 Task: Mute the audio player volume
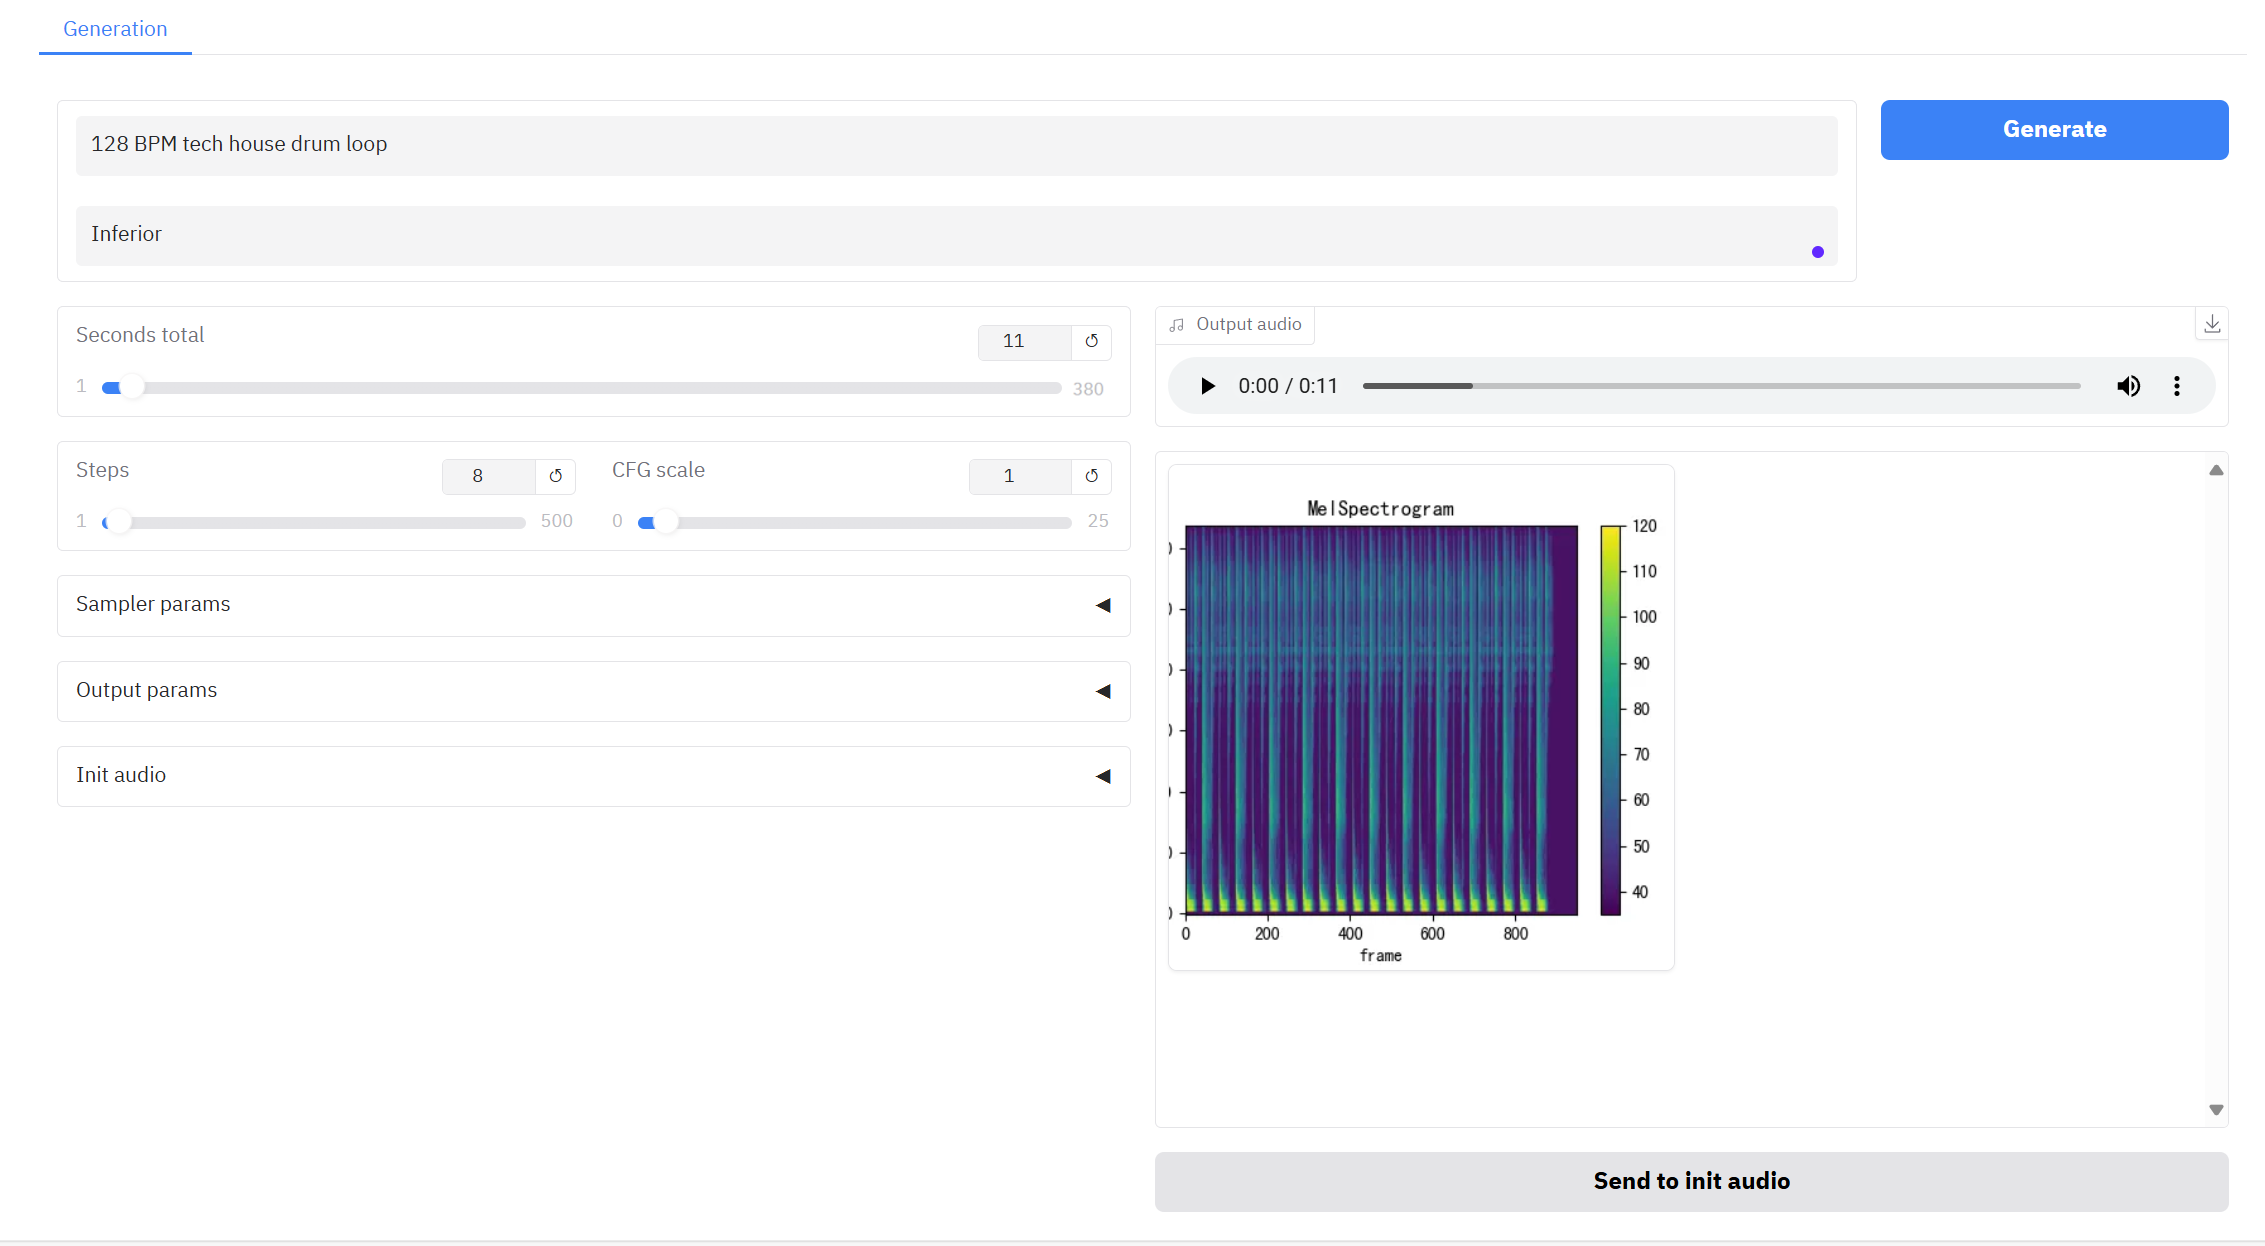(x=2128, y=386)
